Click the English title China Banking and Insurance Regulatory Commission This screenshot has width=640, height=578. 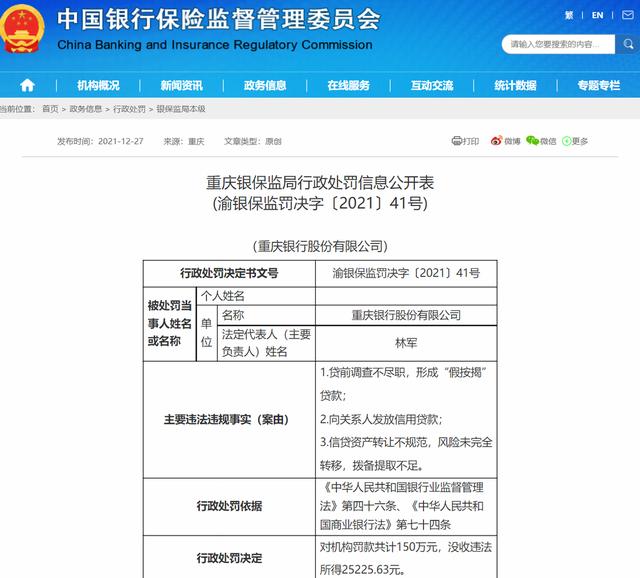[215, 44]
